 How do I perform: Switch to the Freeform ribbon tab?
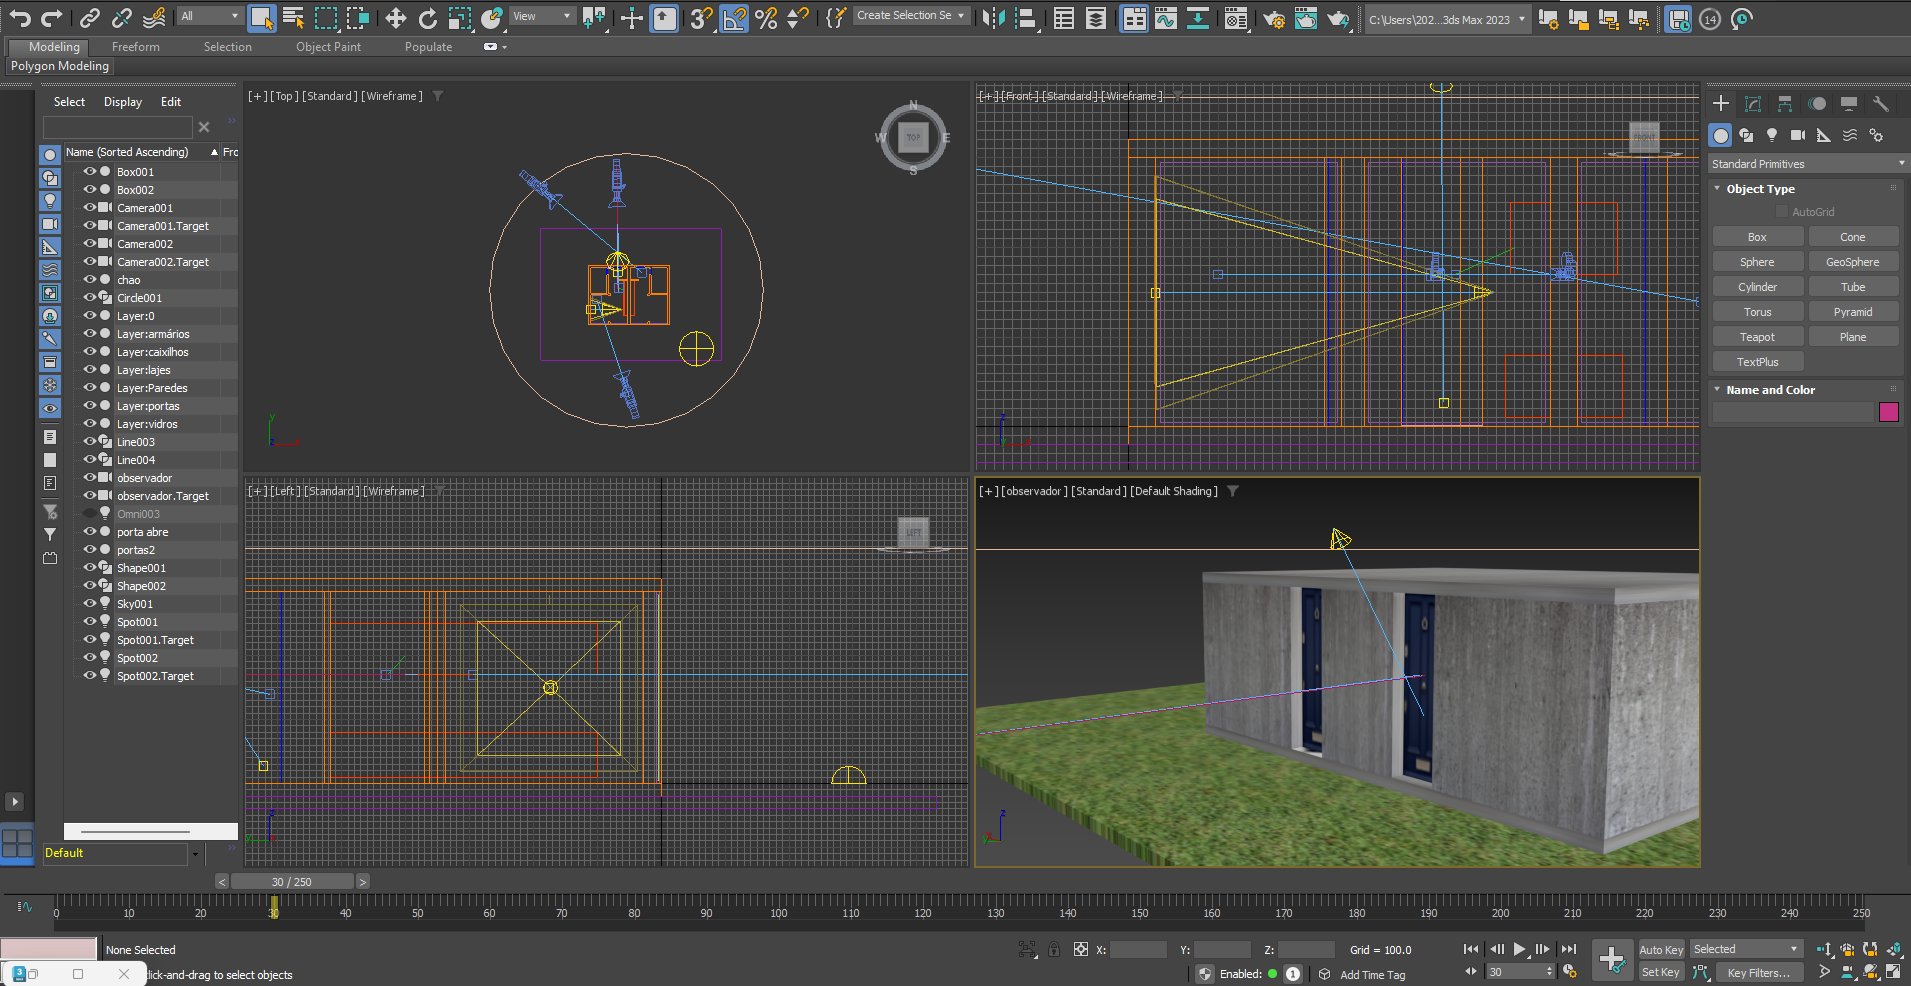point(135,47)
